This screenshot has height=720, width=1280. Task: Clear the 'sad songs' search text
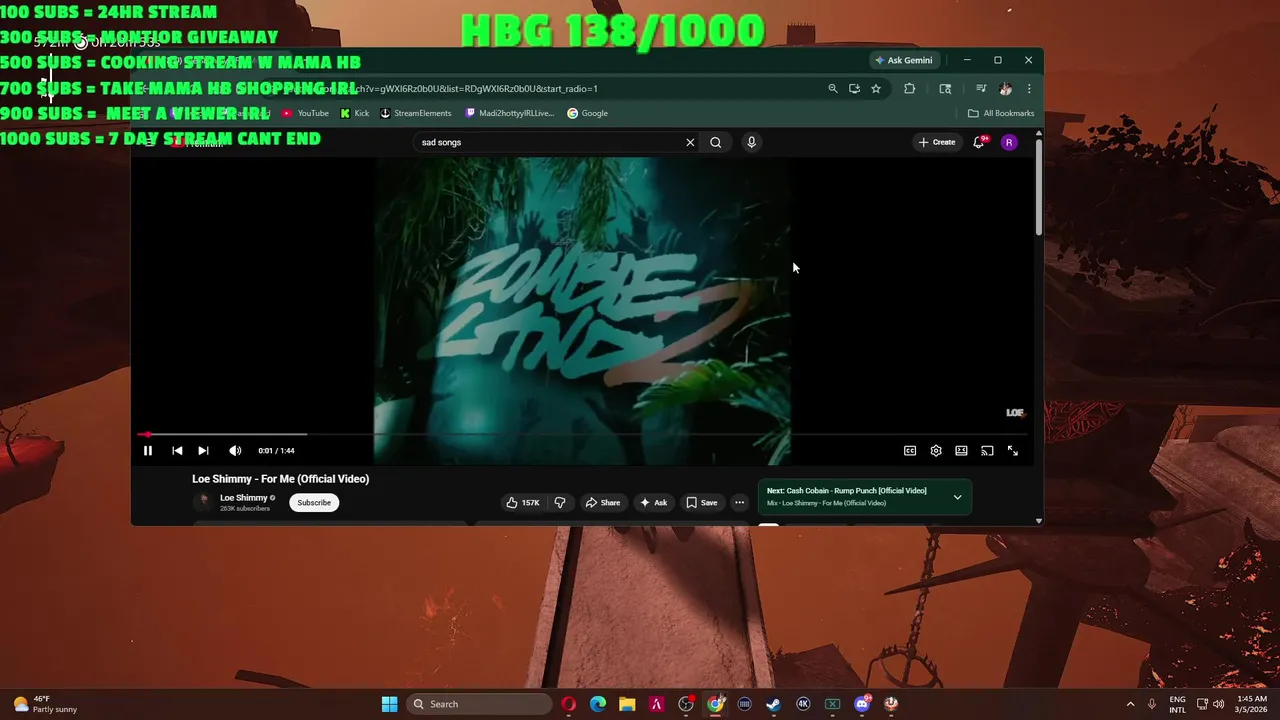coord(690,142)
